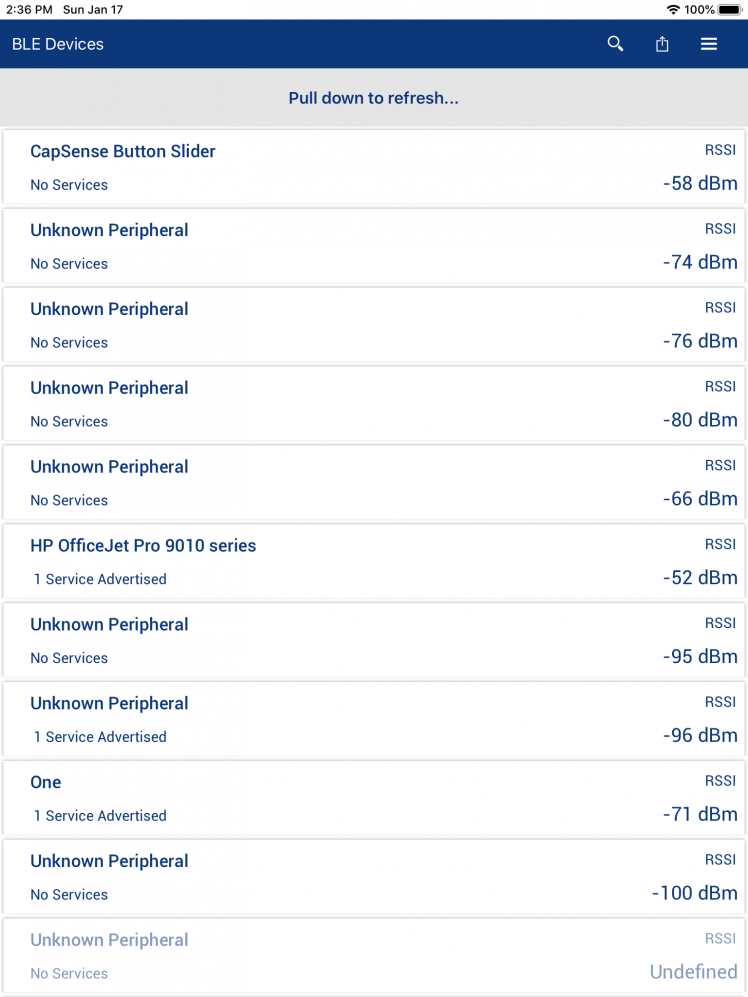Open the share icon in header
748x997 pixels.
(662, 44)
